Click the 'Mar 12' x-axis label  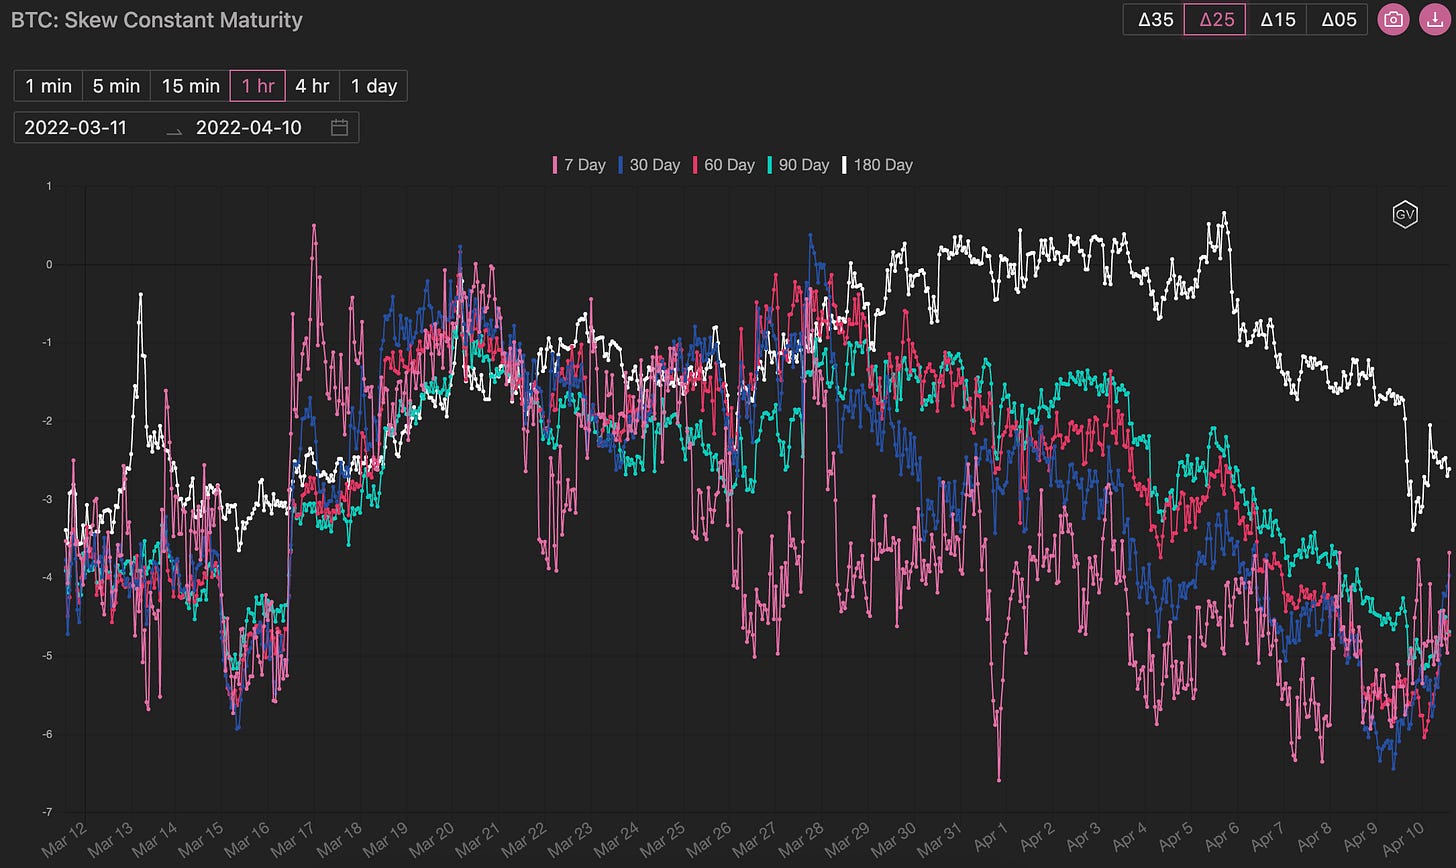point(62,840)
